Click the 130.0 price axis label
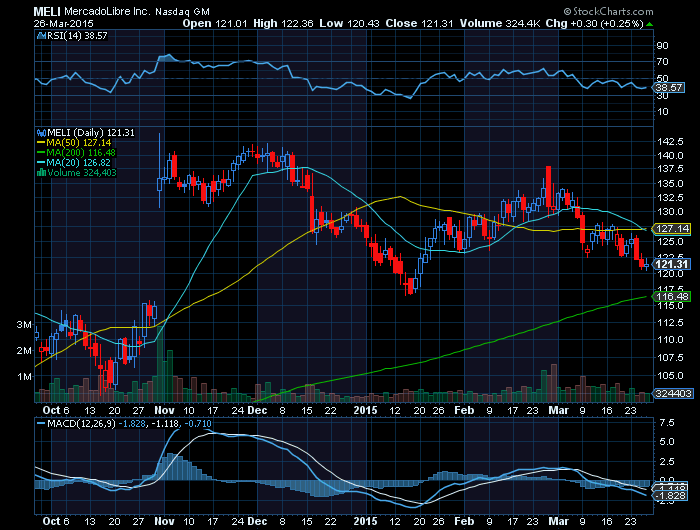 tap(670, 211)
